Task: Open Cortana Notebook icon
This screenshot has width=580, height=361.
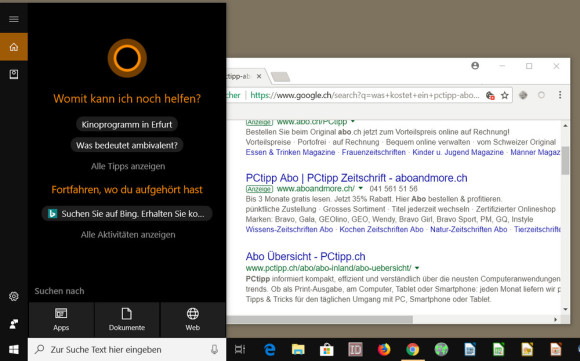Action: 14,74
